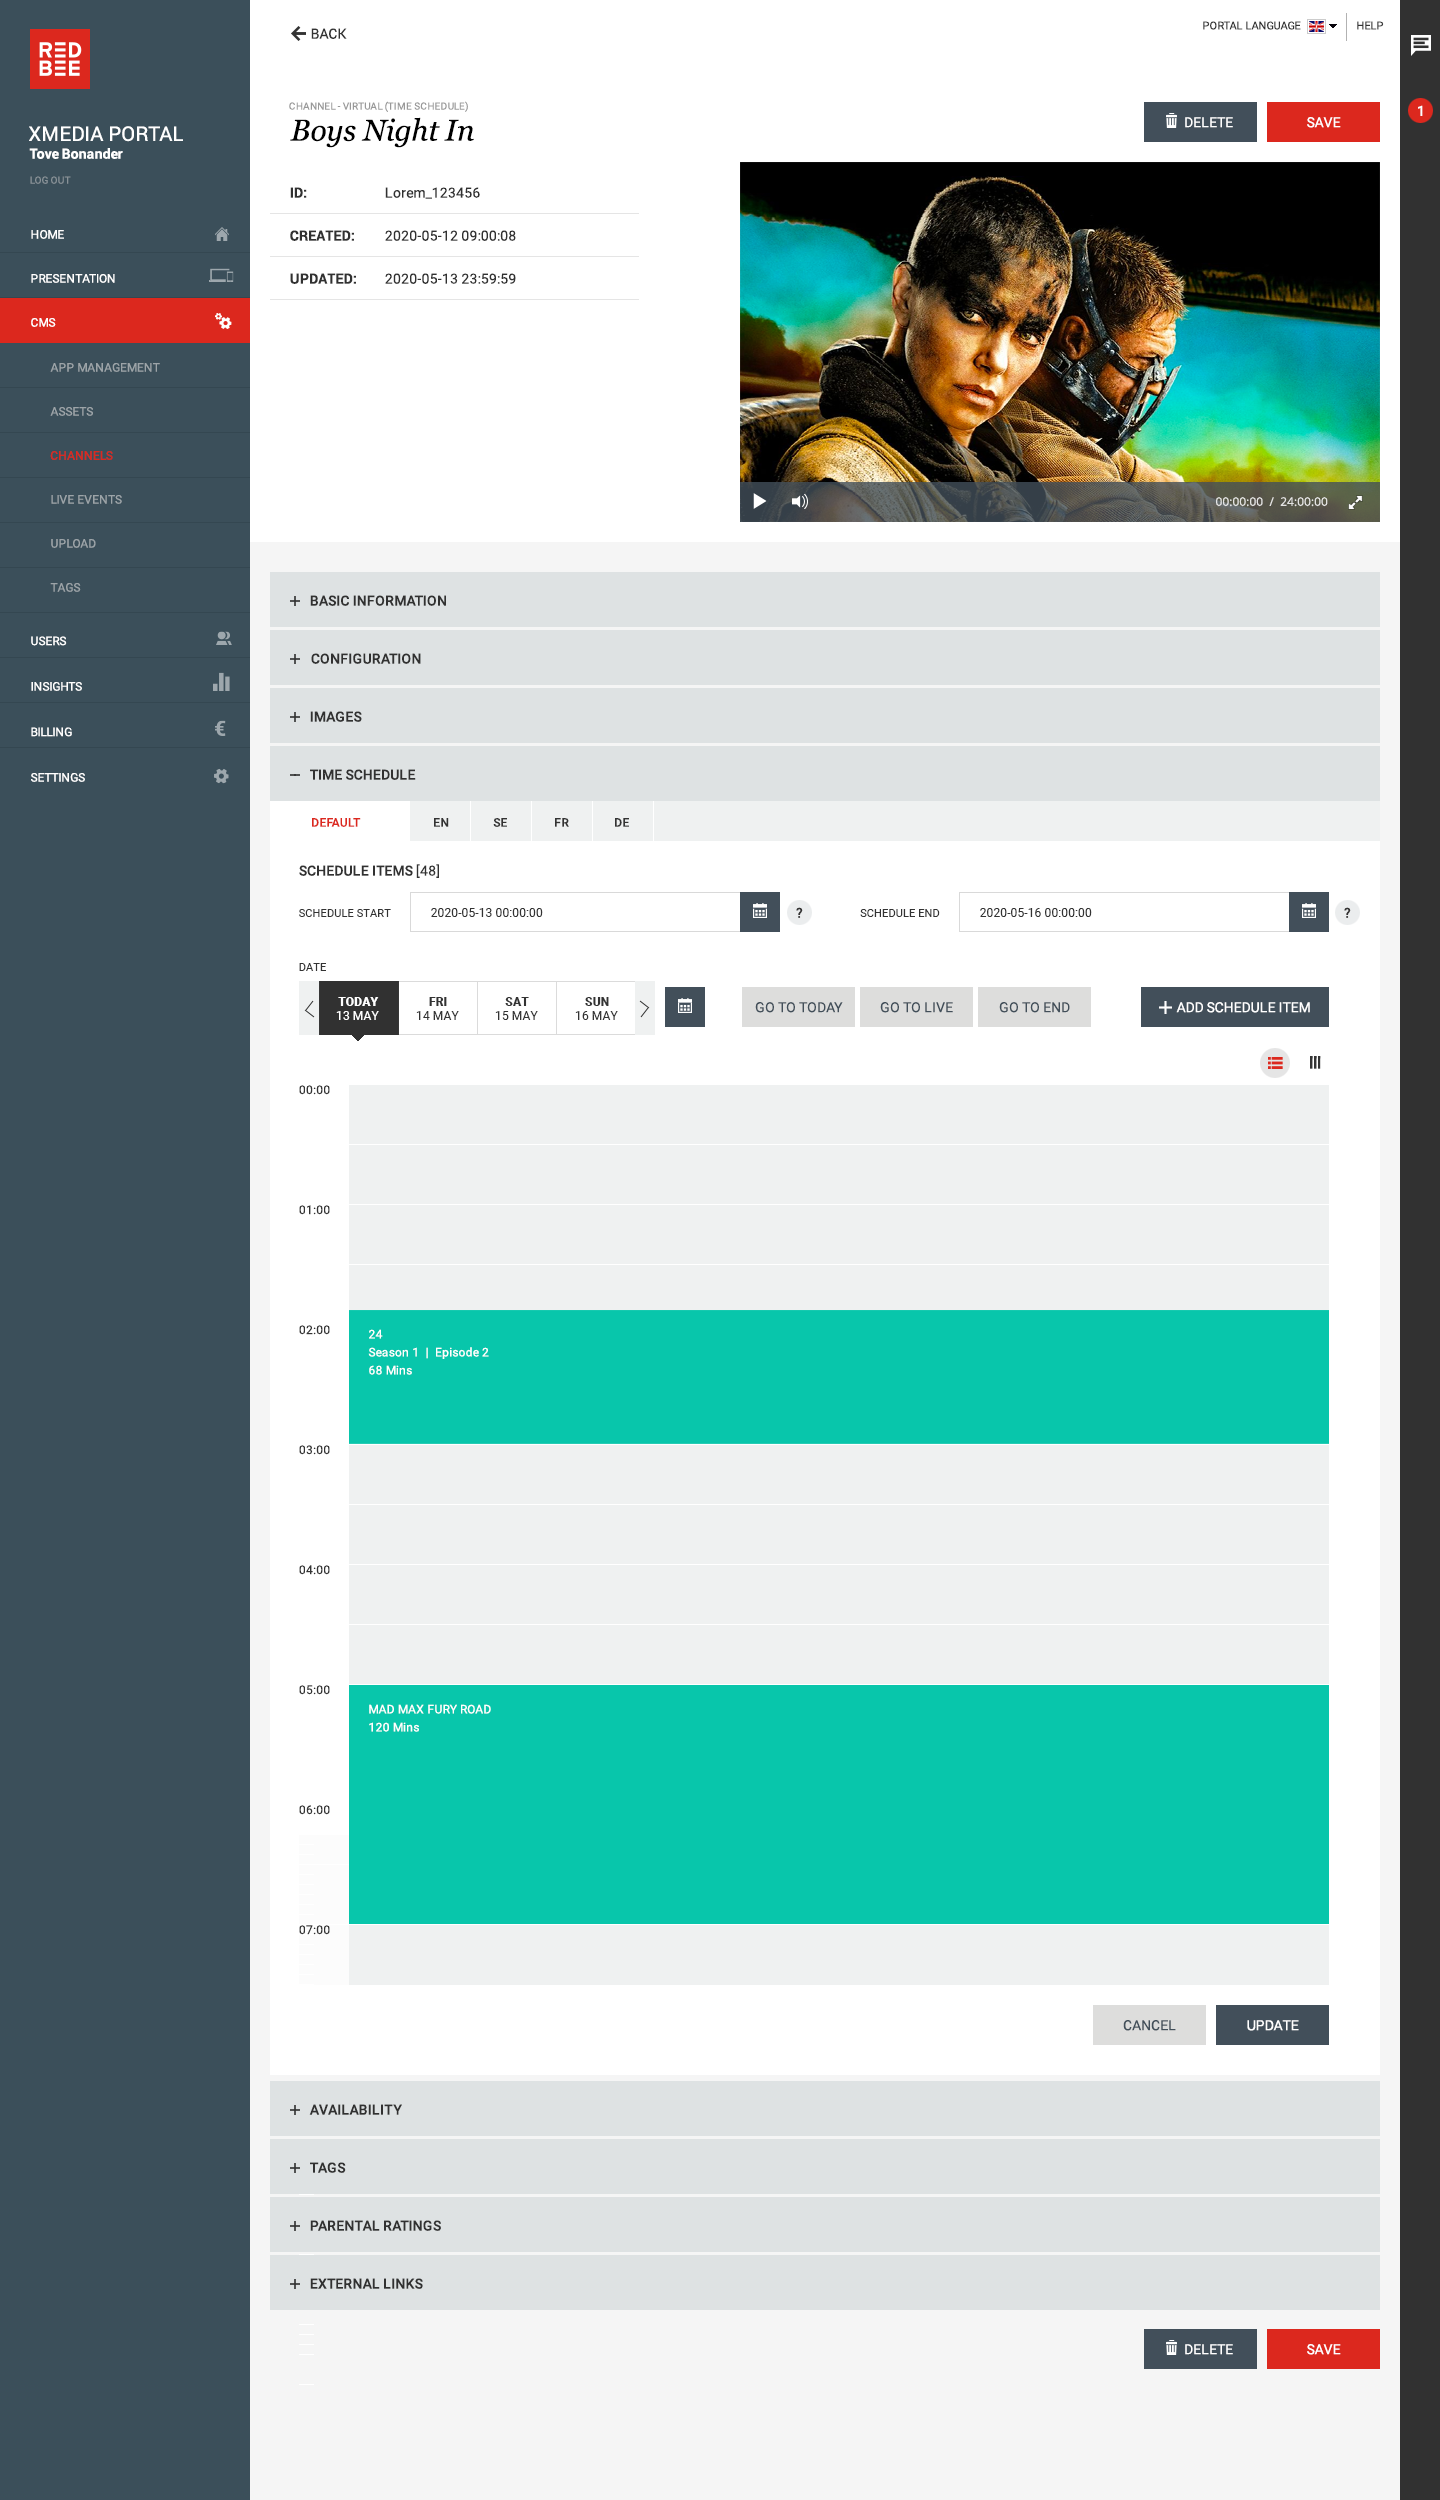Select the EN language tab
The image size is (1440, 2500).
(x=441, y=822)
